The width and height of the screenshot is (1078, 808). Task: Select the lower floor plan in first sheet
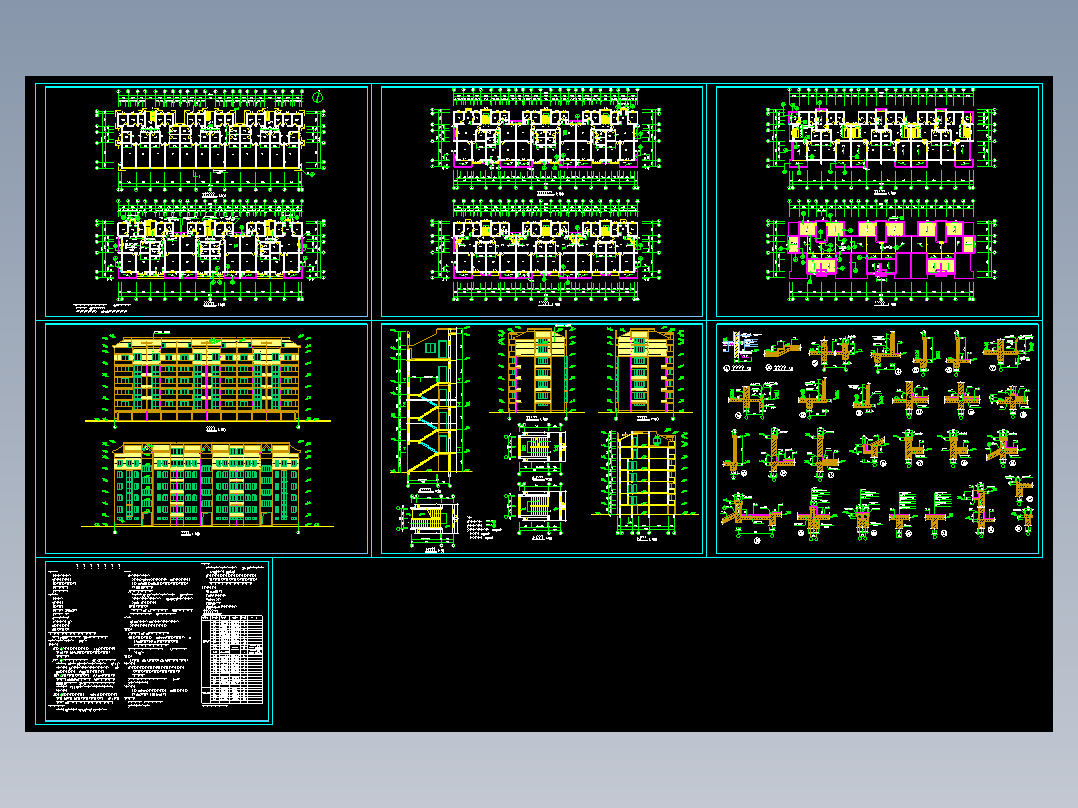tap(210, 251)
